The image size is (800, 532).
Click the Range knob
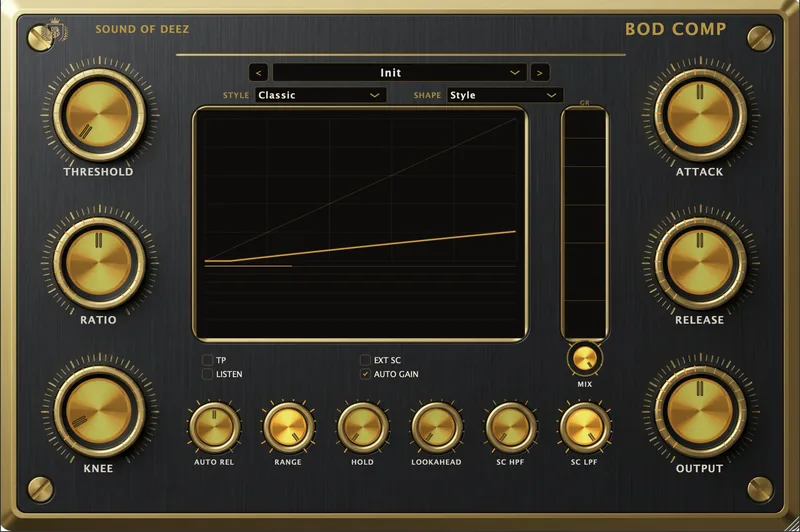pyautogui.click(x=288, y=427)
